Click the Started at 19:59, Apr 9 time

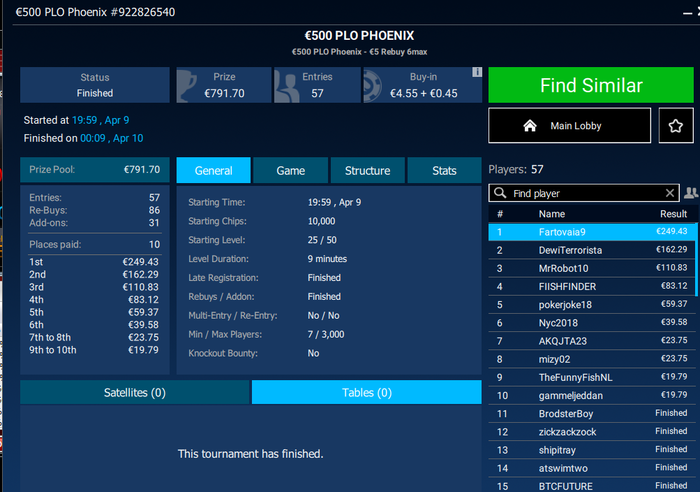click(x=100, y=120)
